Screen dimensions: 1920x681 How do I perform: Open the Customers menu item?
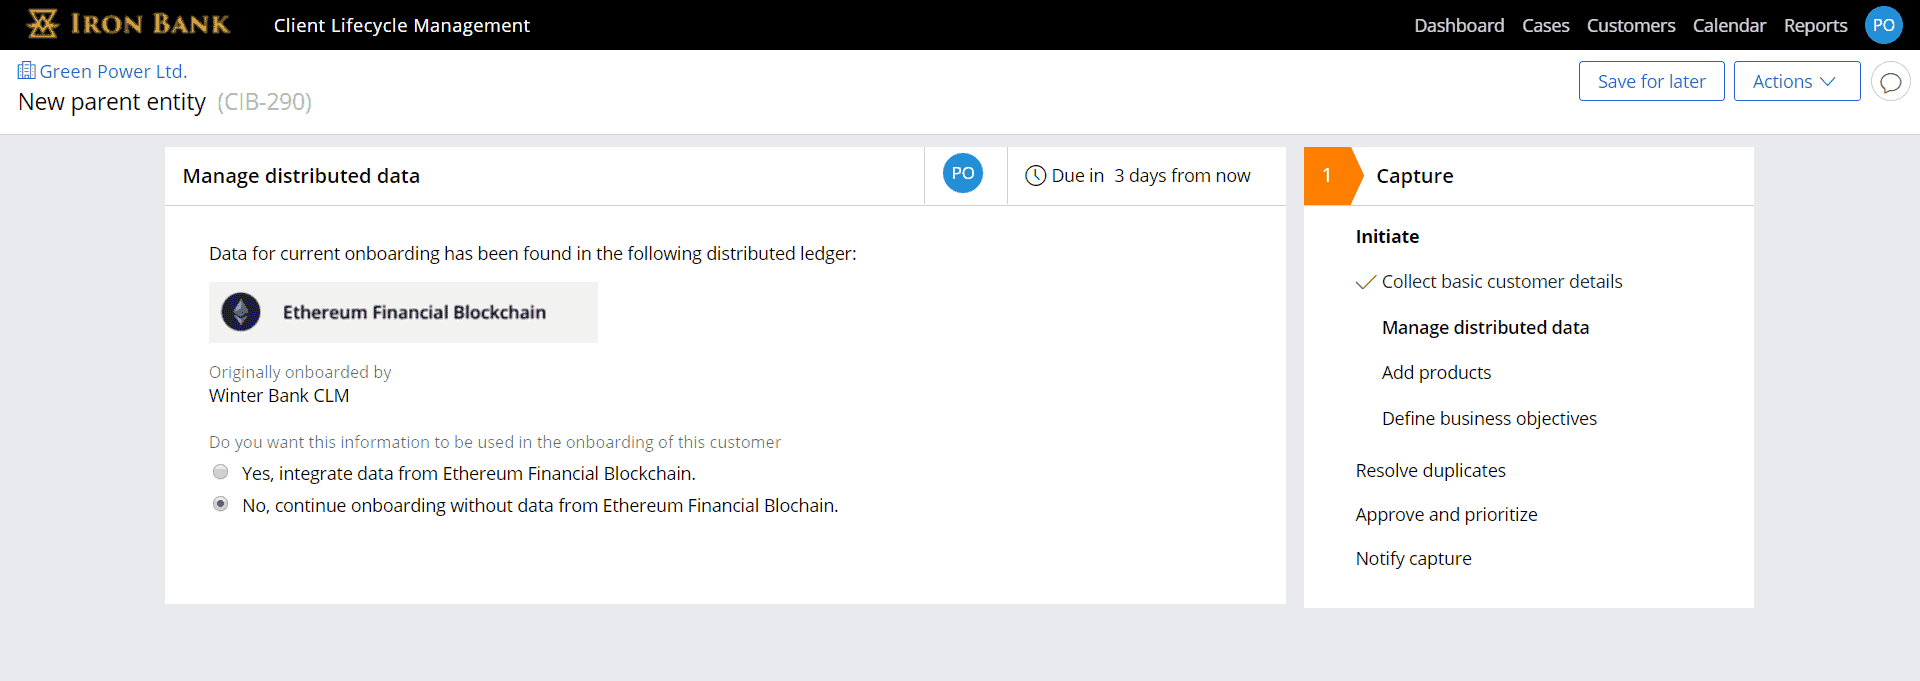(x=1631, y=25)
